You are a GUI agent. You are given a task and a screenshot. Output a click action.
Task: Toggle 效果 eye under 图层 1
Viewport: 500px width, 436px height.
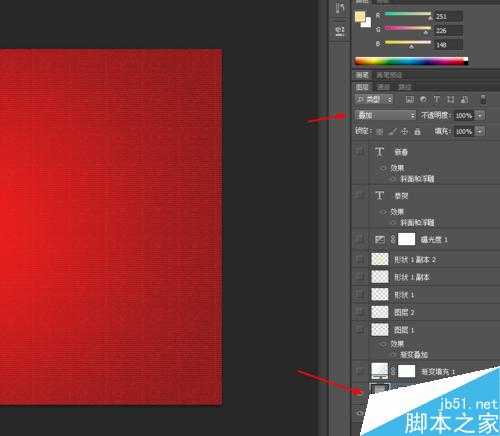click(383, 344)
